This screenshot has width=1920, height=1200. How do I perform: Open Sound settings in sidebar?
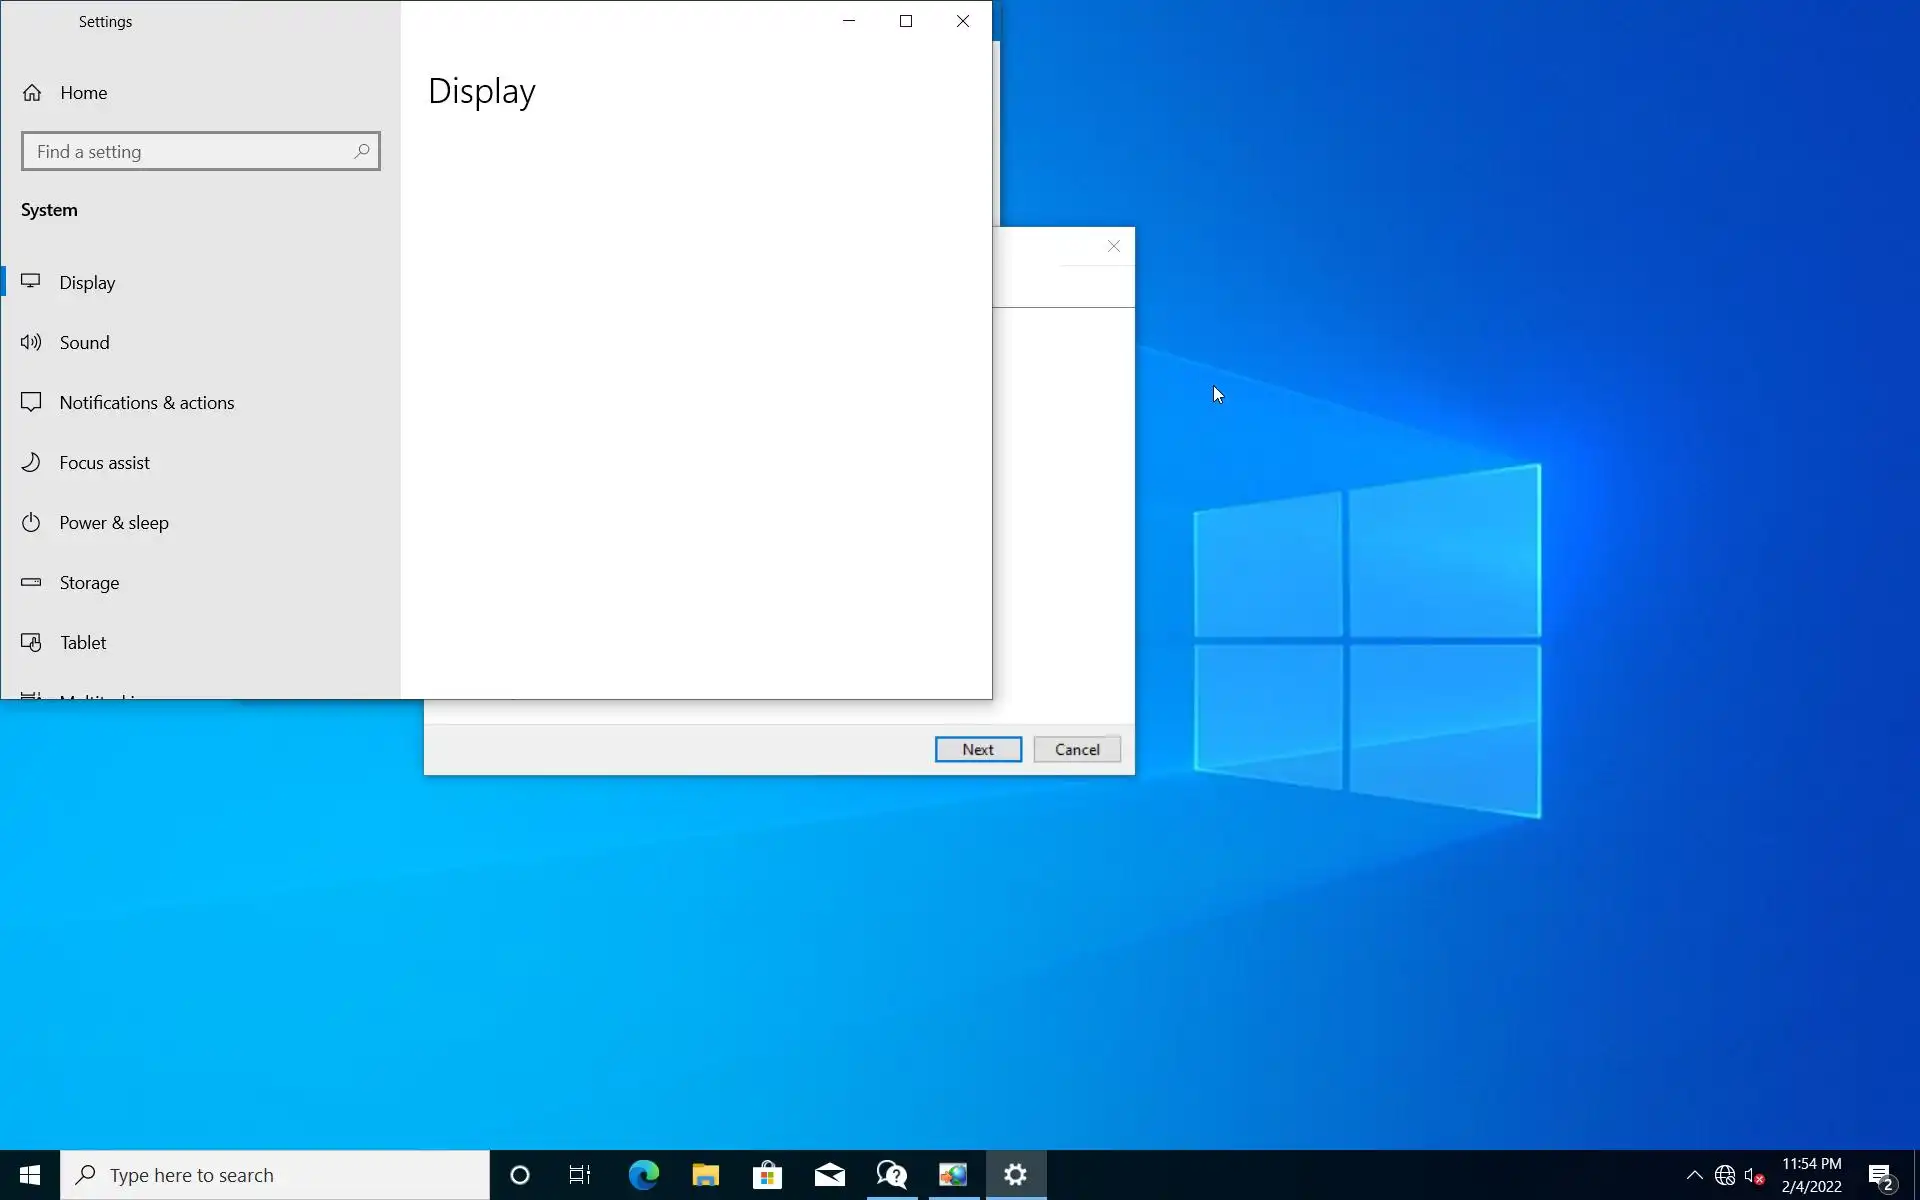[x=84, y=343]
